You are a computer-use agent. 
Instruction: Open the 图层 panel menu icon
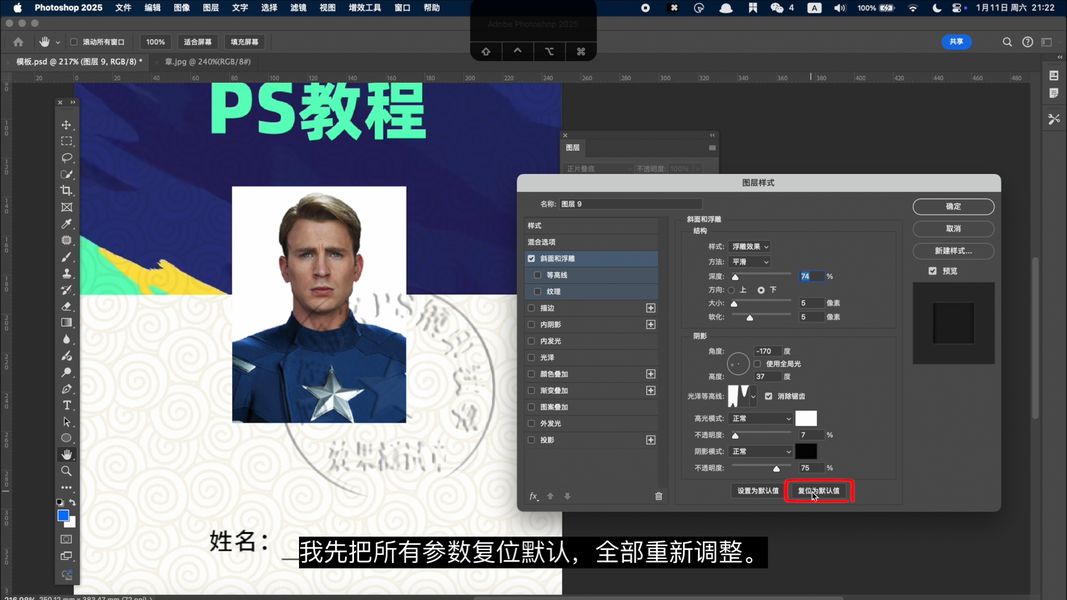(x=712, y=148)
